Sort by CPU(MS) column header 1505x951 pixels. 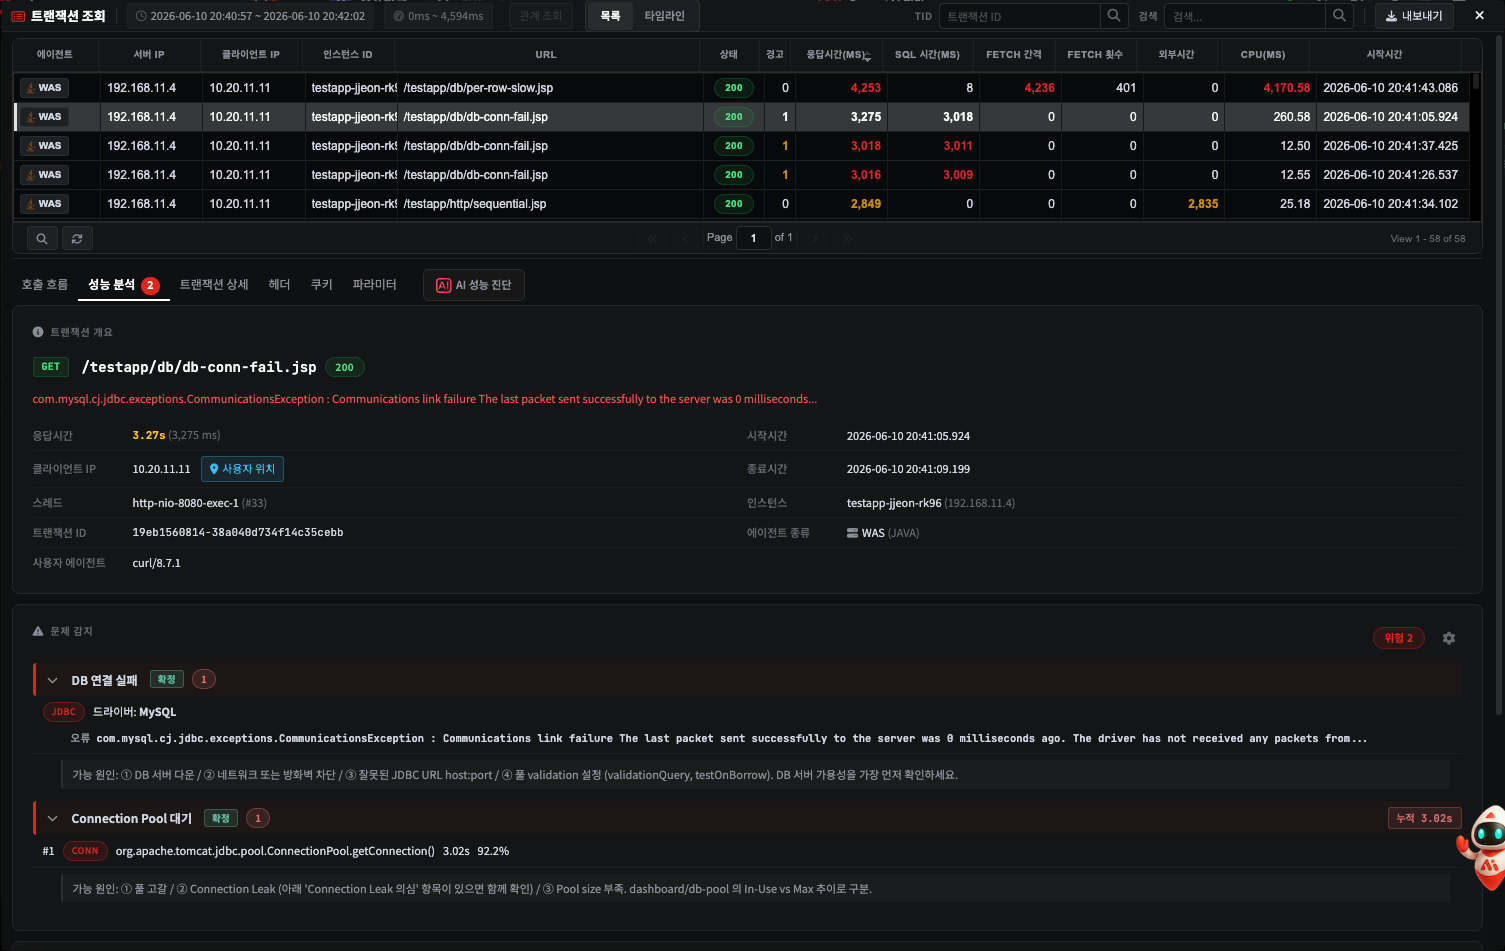pyautogui.click(x=1263, y=55)
